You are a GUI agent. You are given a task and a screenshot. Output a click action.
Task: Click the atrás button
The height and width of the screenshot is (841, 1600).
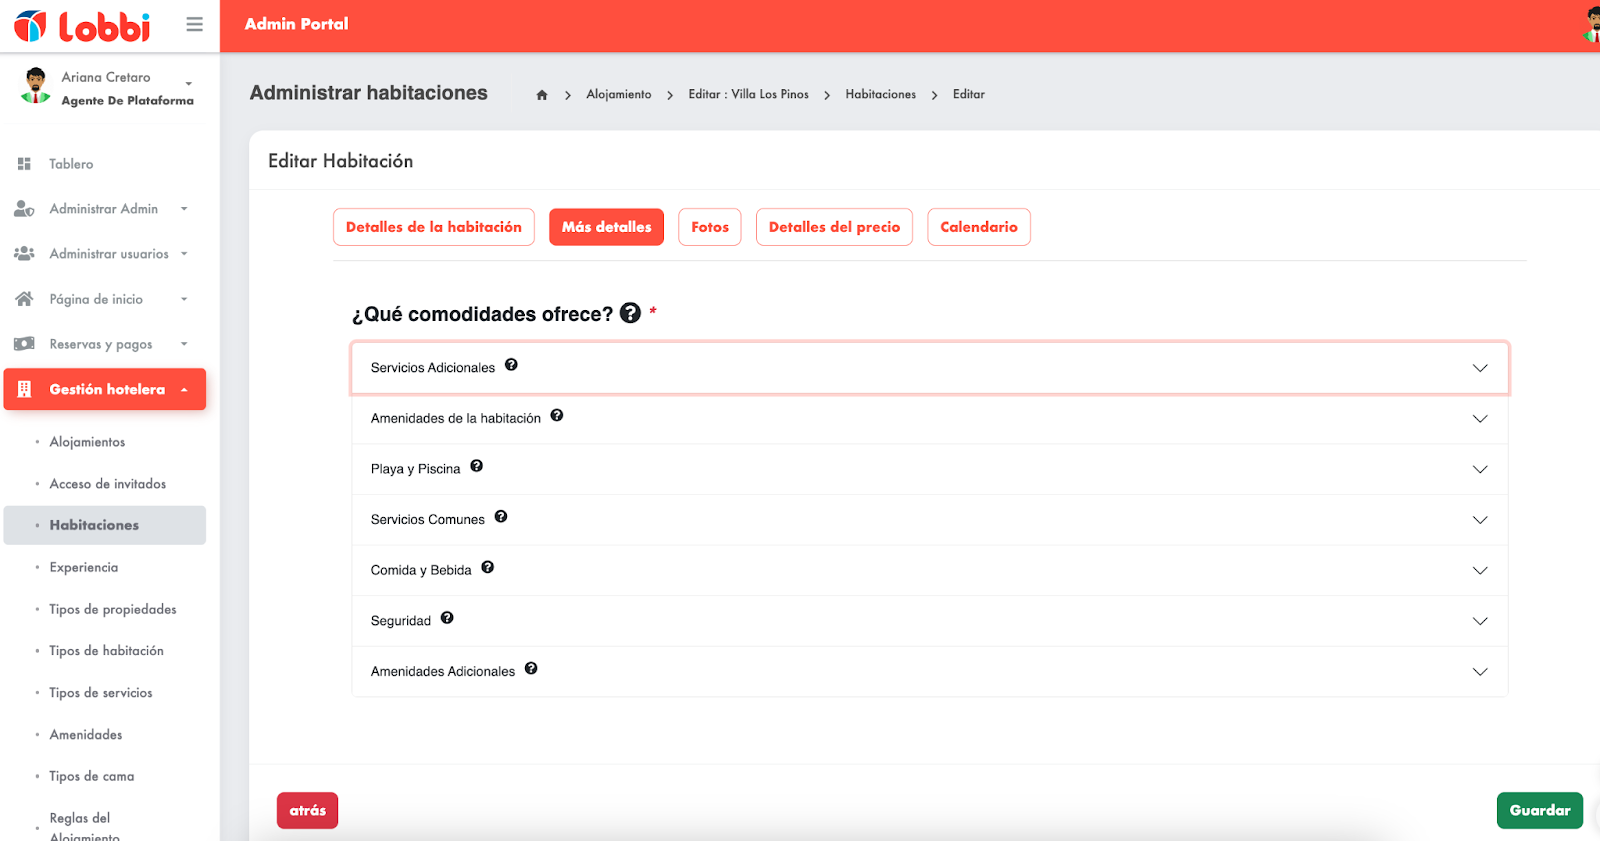coord(308,810)
